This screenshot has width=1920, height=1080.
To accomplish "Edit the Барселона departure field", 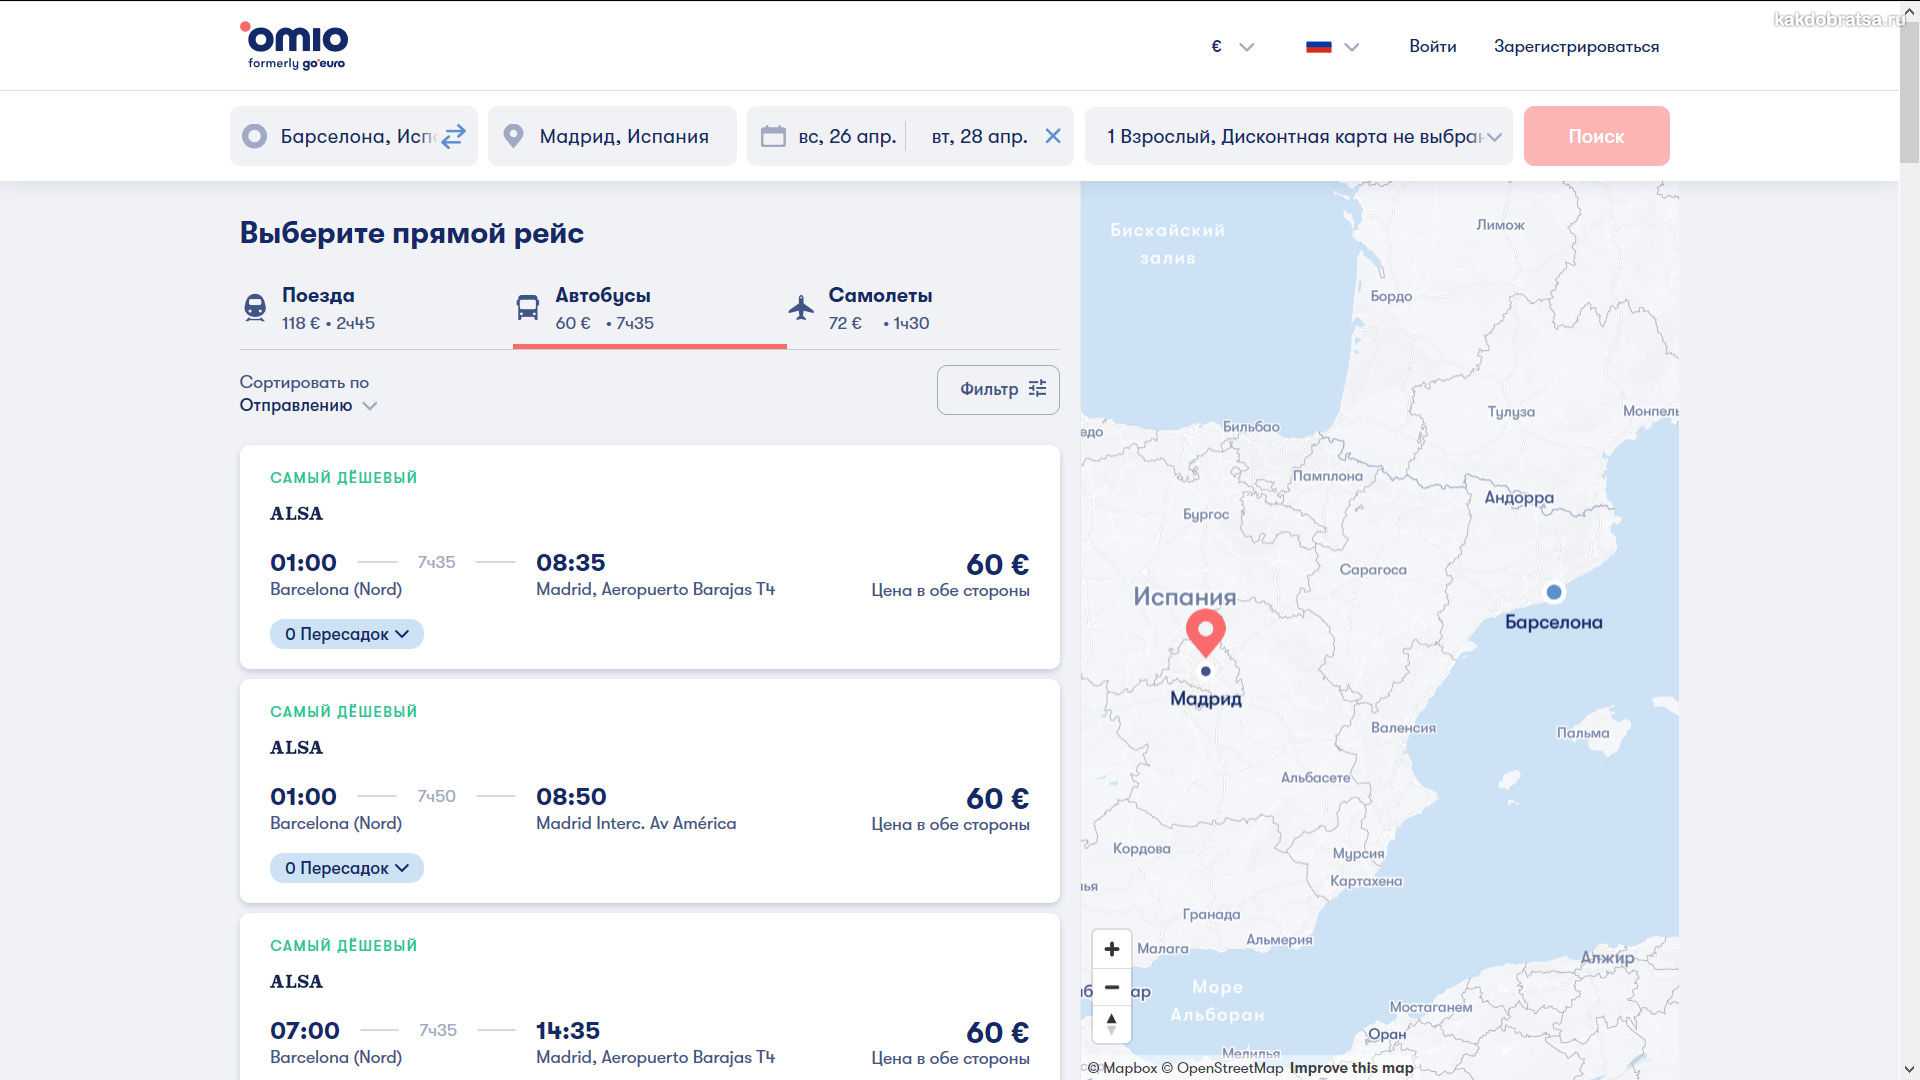I will point(354,136).
